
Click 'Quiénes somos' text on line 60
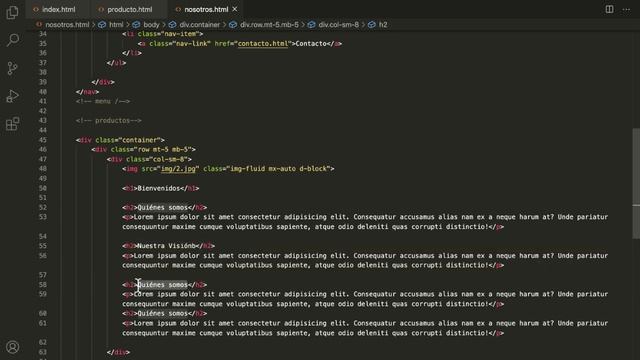pyautogui.click(x=162, y=313)
